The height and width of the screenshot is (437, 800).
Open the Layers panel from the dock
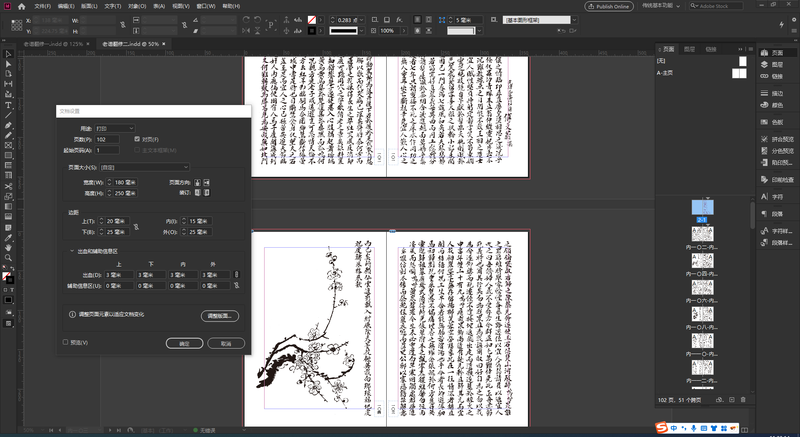point(770,64)
